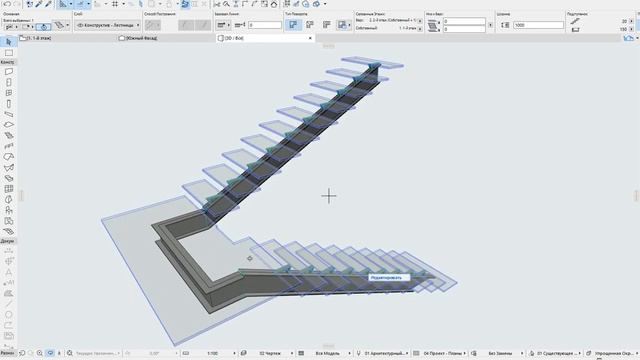The width and height of the screenshot is (640, 360).
Task: Select the Arrow tool in the toolbox
Action: [x=9, y=42]
